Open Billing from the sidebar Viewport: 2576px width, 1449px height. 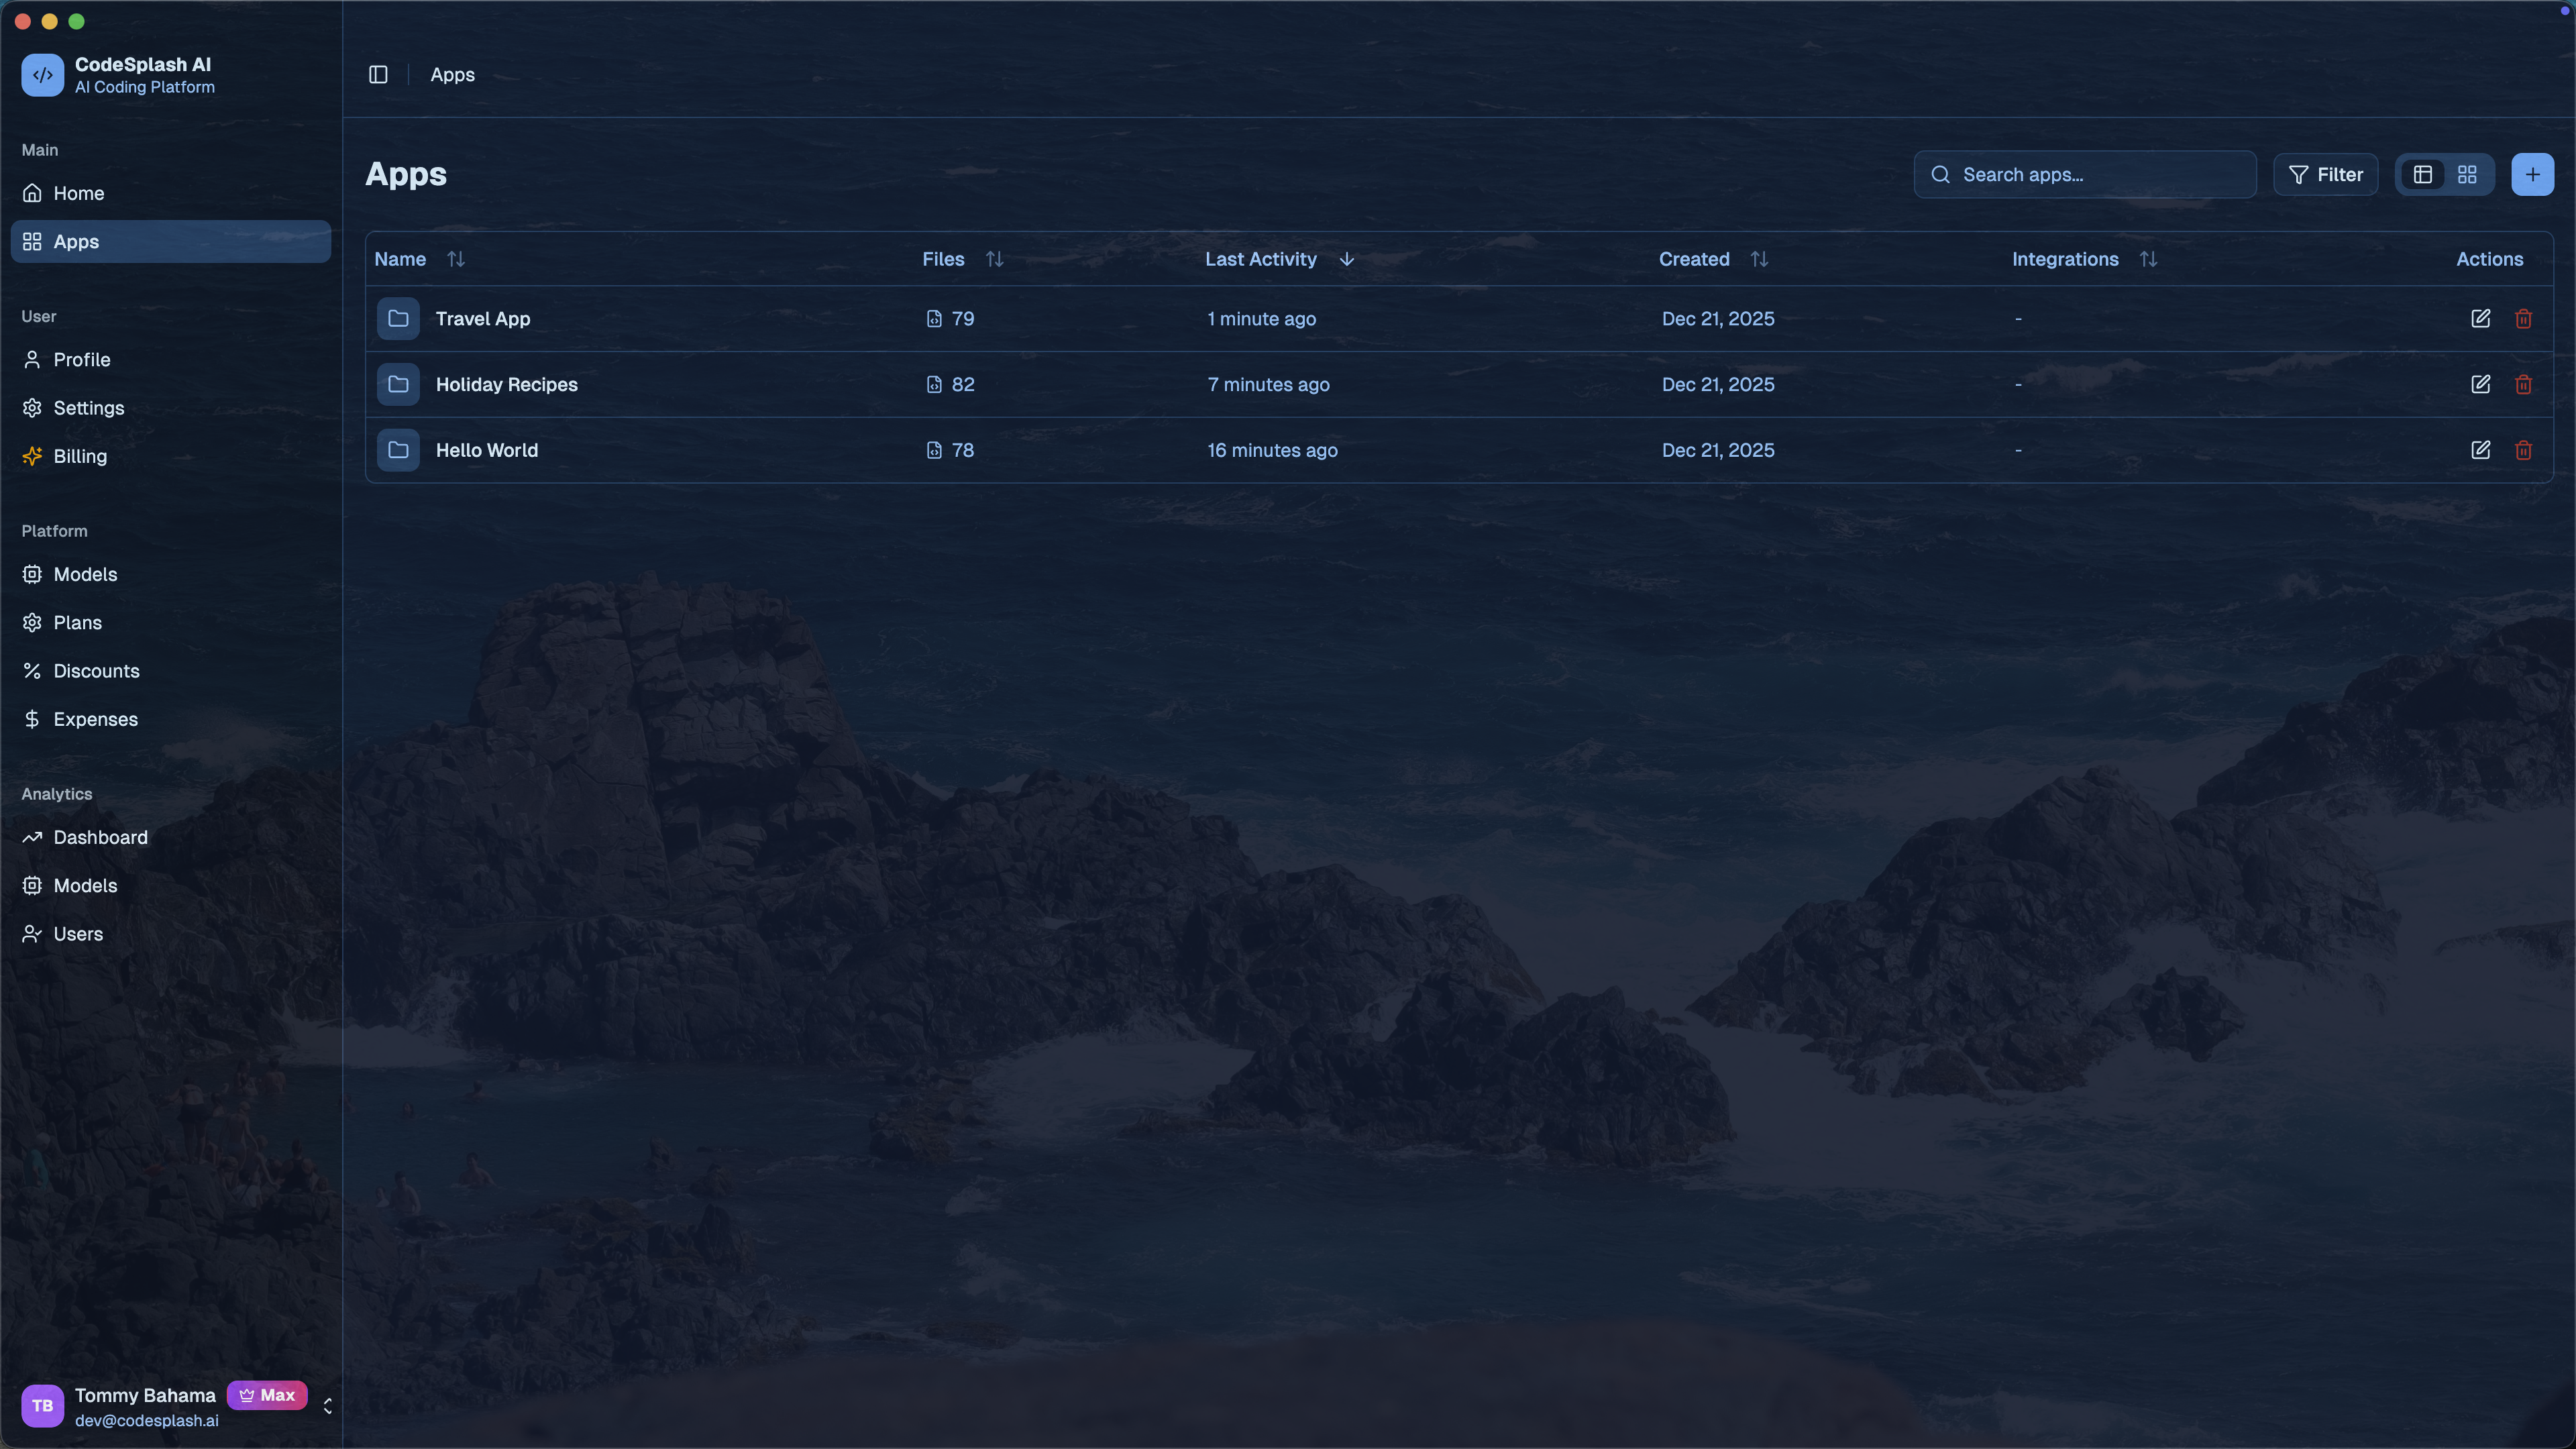(x=79, y=456)
